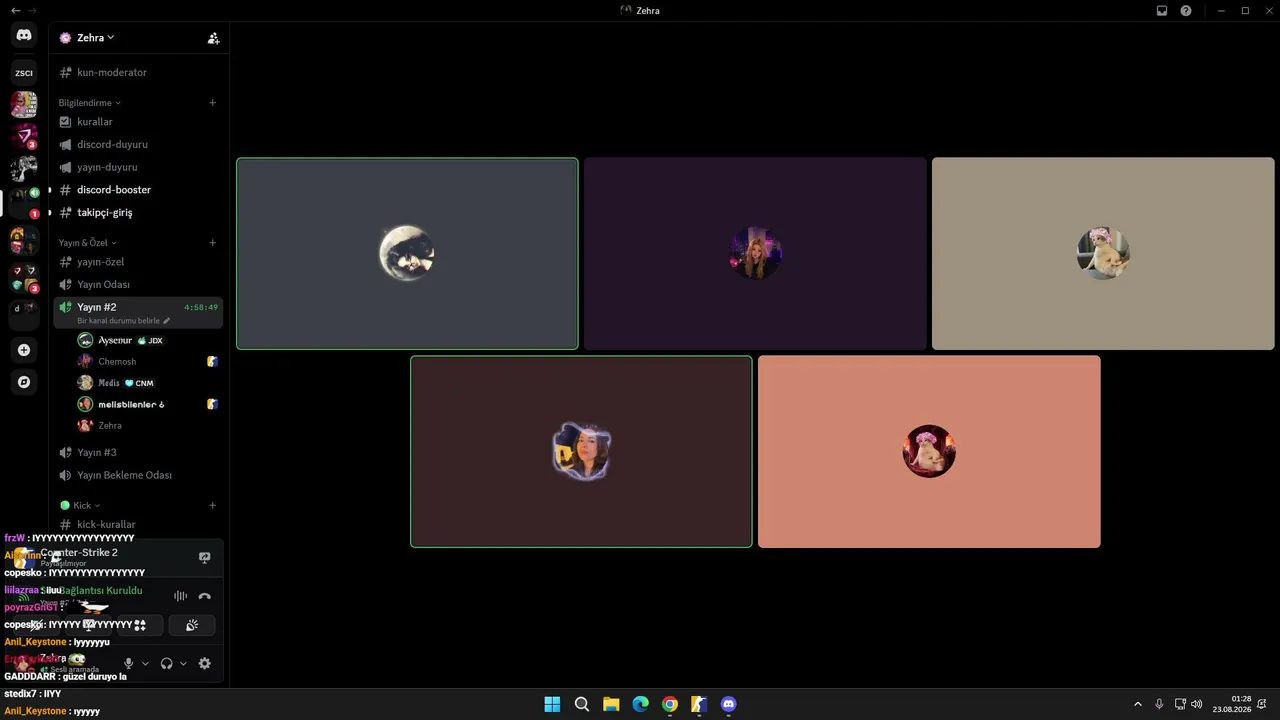Collapse the Bilgilendirme category

[89, 103]
